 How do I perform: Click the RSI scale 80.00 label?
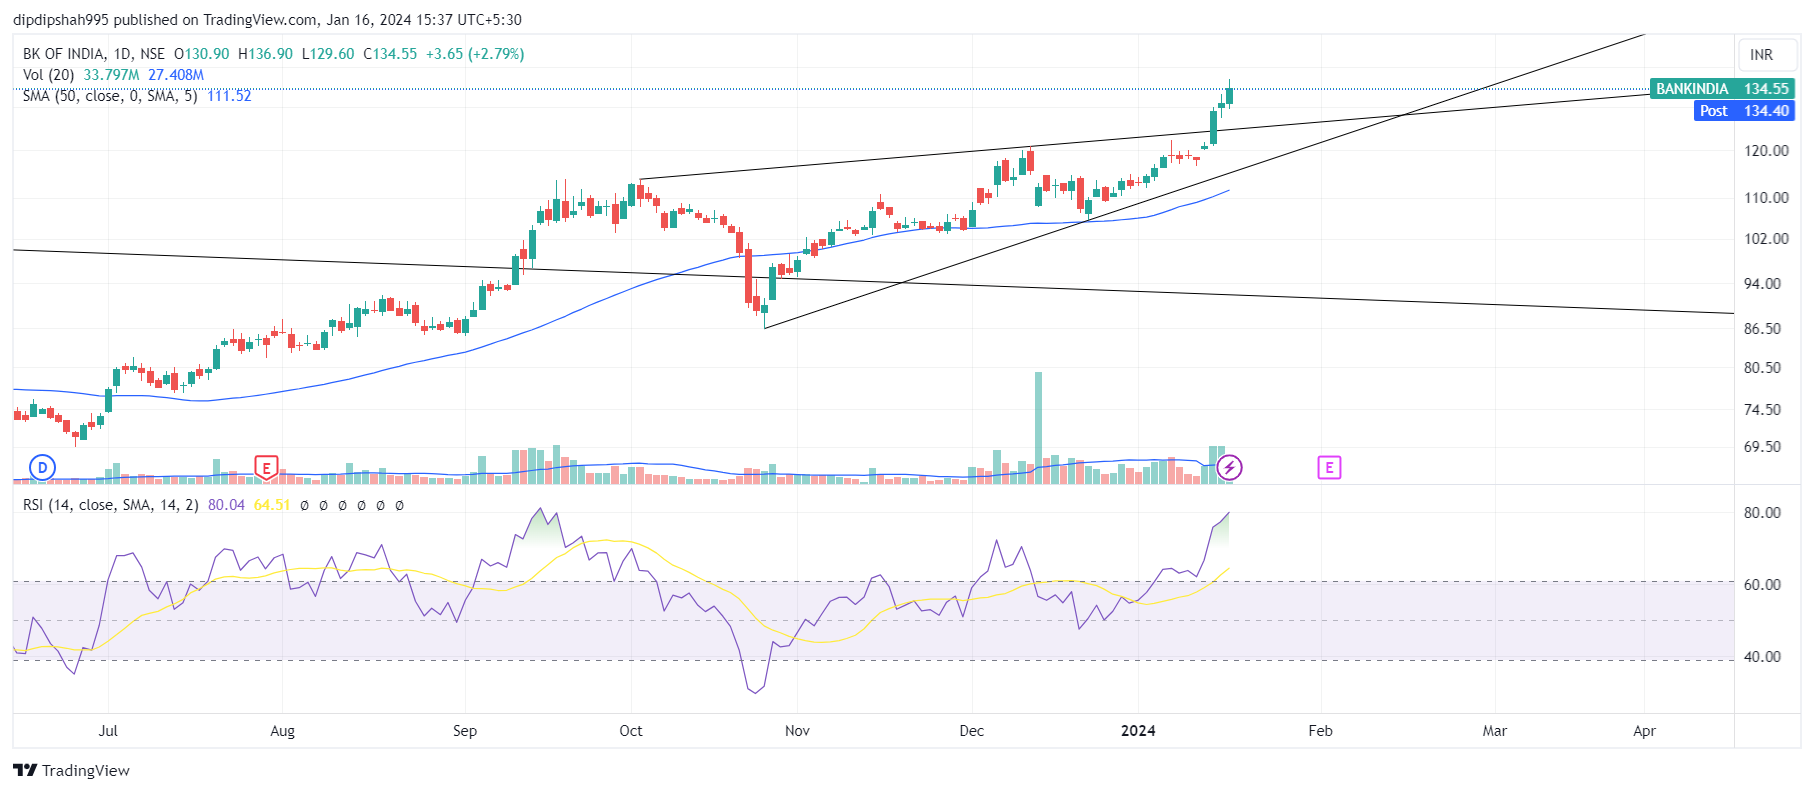(1762, 513)
